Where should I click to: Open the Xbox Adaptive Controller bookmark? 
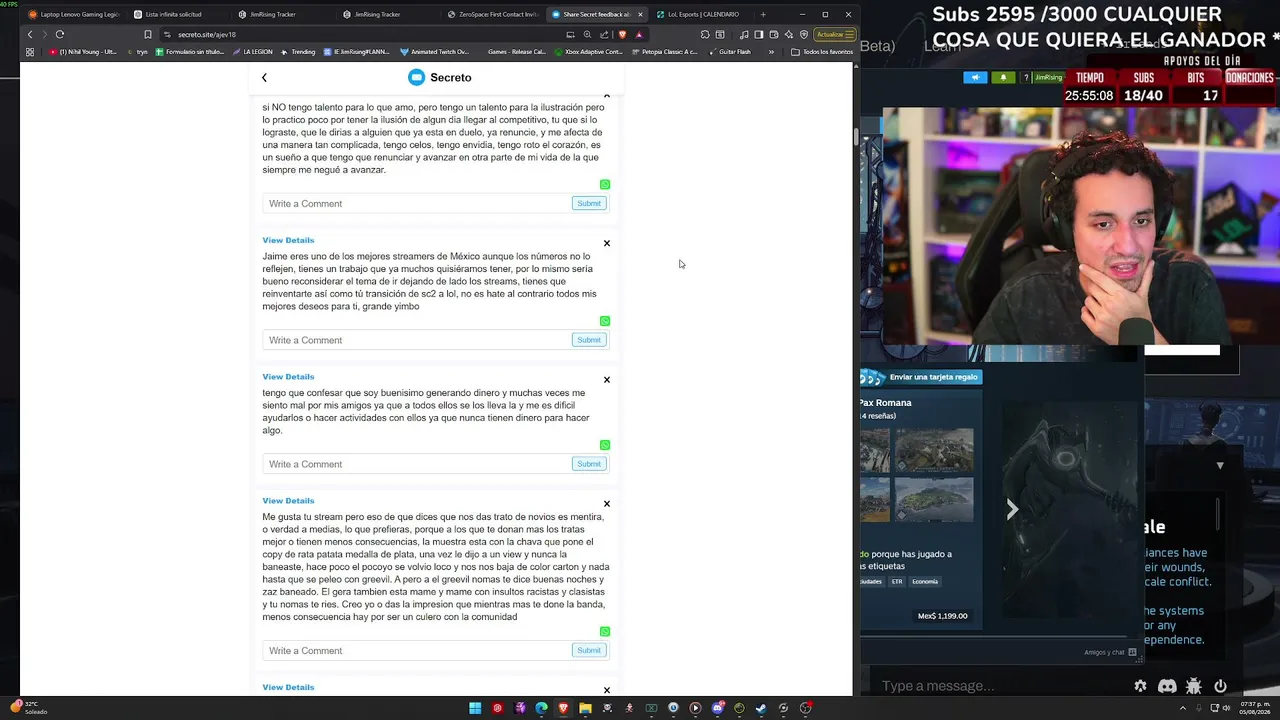tap(590, 52)
